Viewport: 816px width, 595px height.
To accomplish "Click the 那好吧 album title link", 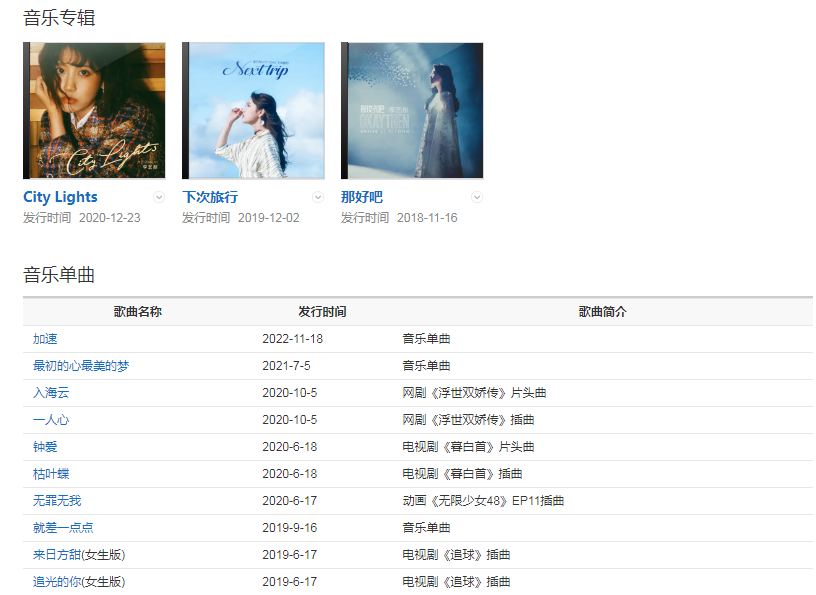I will click(361, 197).
